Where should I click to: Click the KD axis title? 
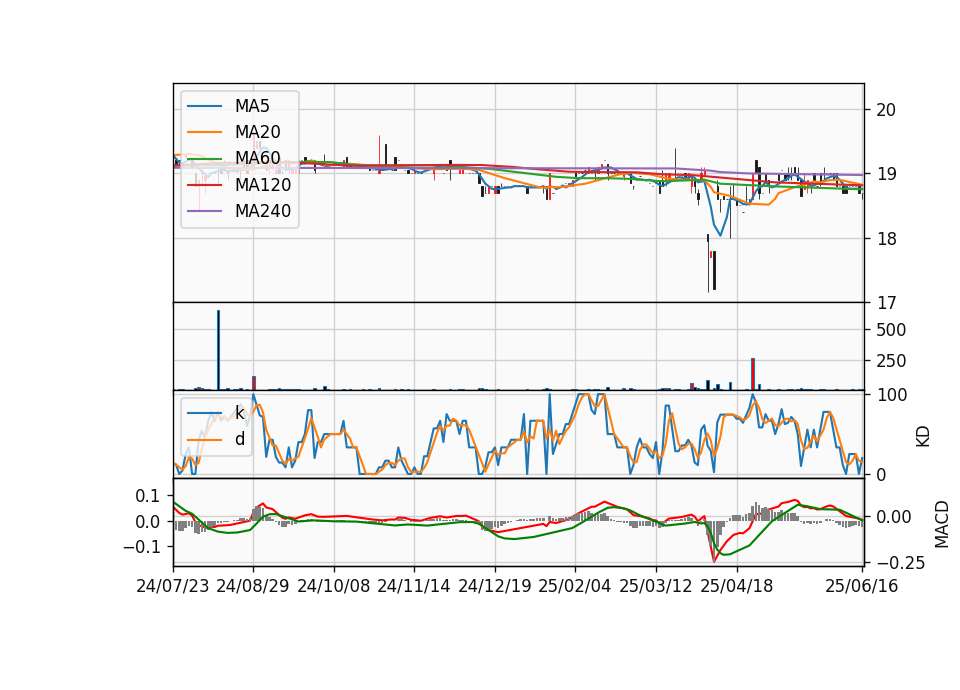(x=923, y=437)
